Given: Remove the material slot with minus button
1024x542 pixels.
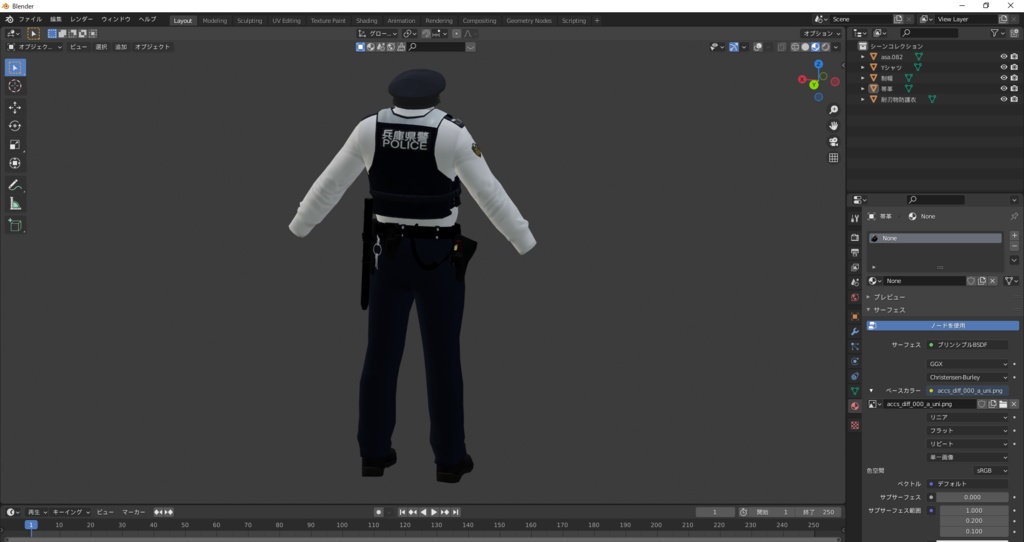Looking at the screenshot, I should [1014, 247].
